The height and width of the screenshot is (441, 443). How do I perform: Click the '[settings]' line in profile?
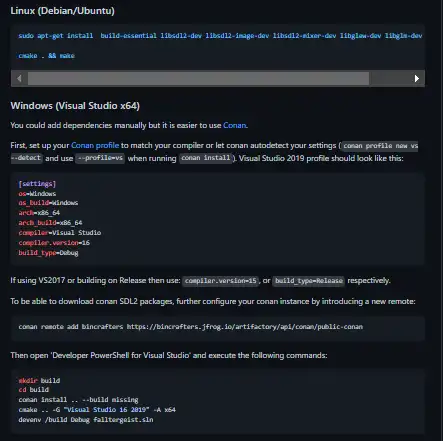(37, 184)
